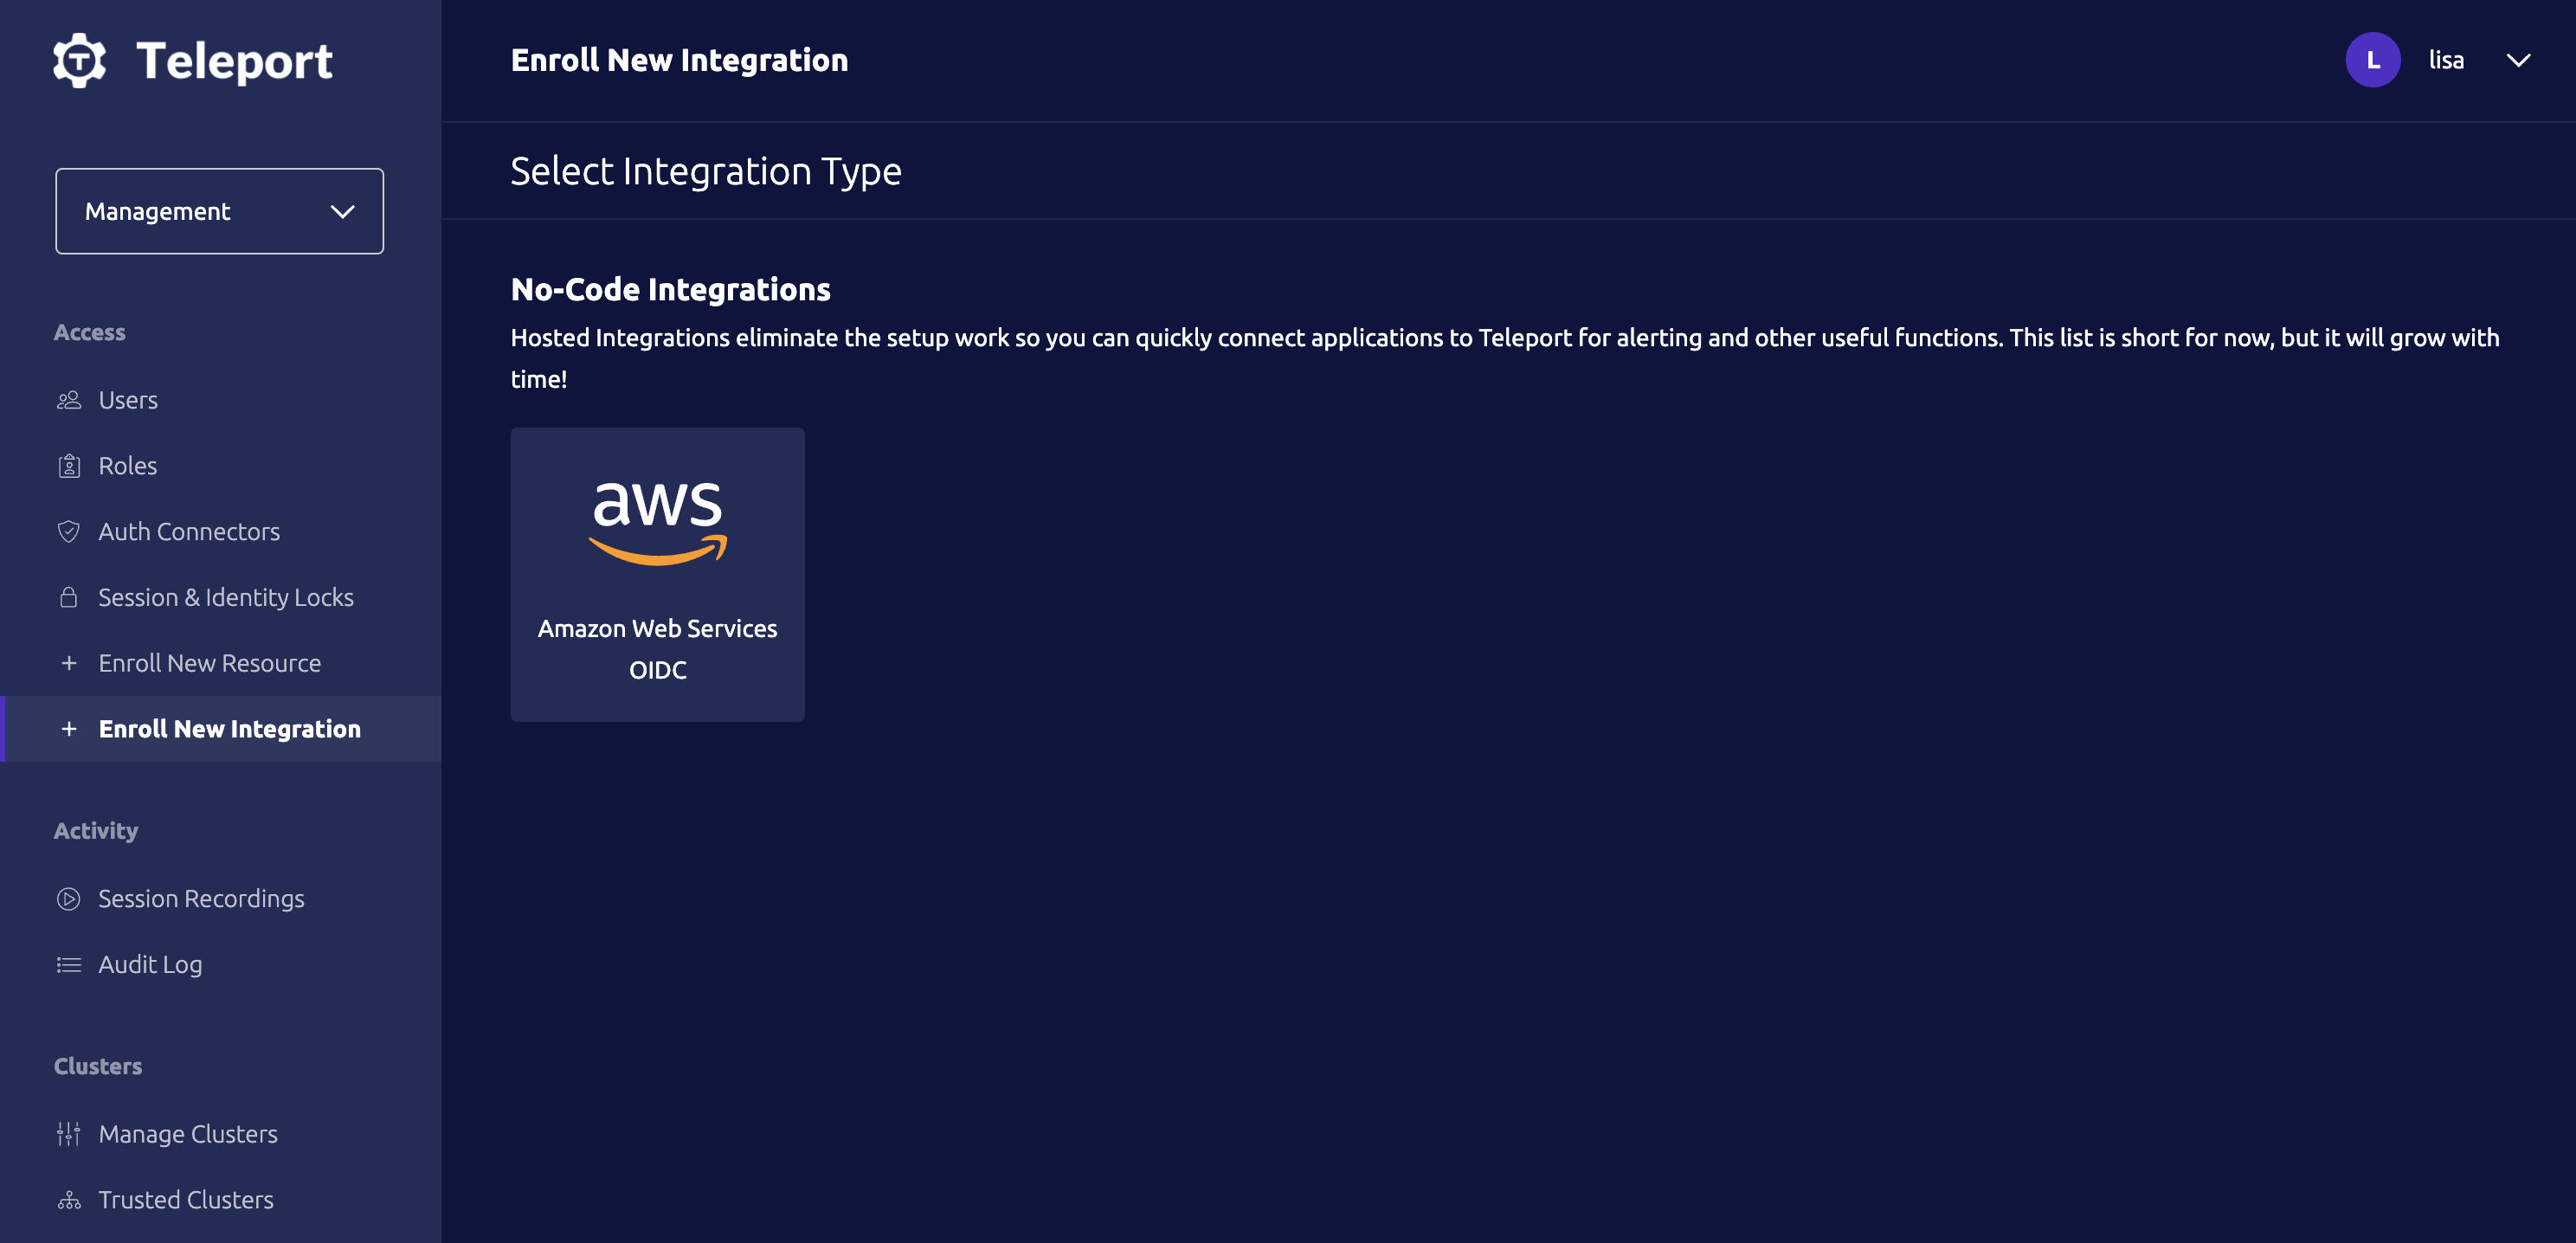Click the Session Recordings play icon
This screenshot has width=2576, height=1243.
[x=68, y=899]
